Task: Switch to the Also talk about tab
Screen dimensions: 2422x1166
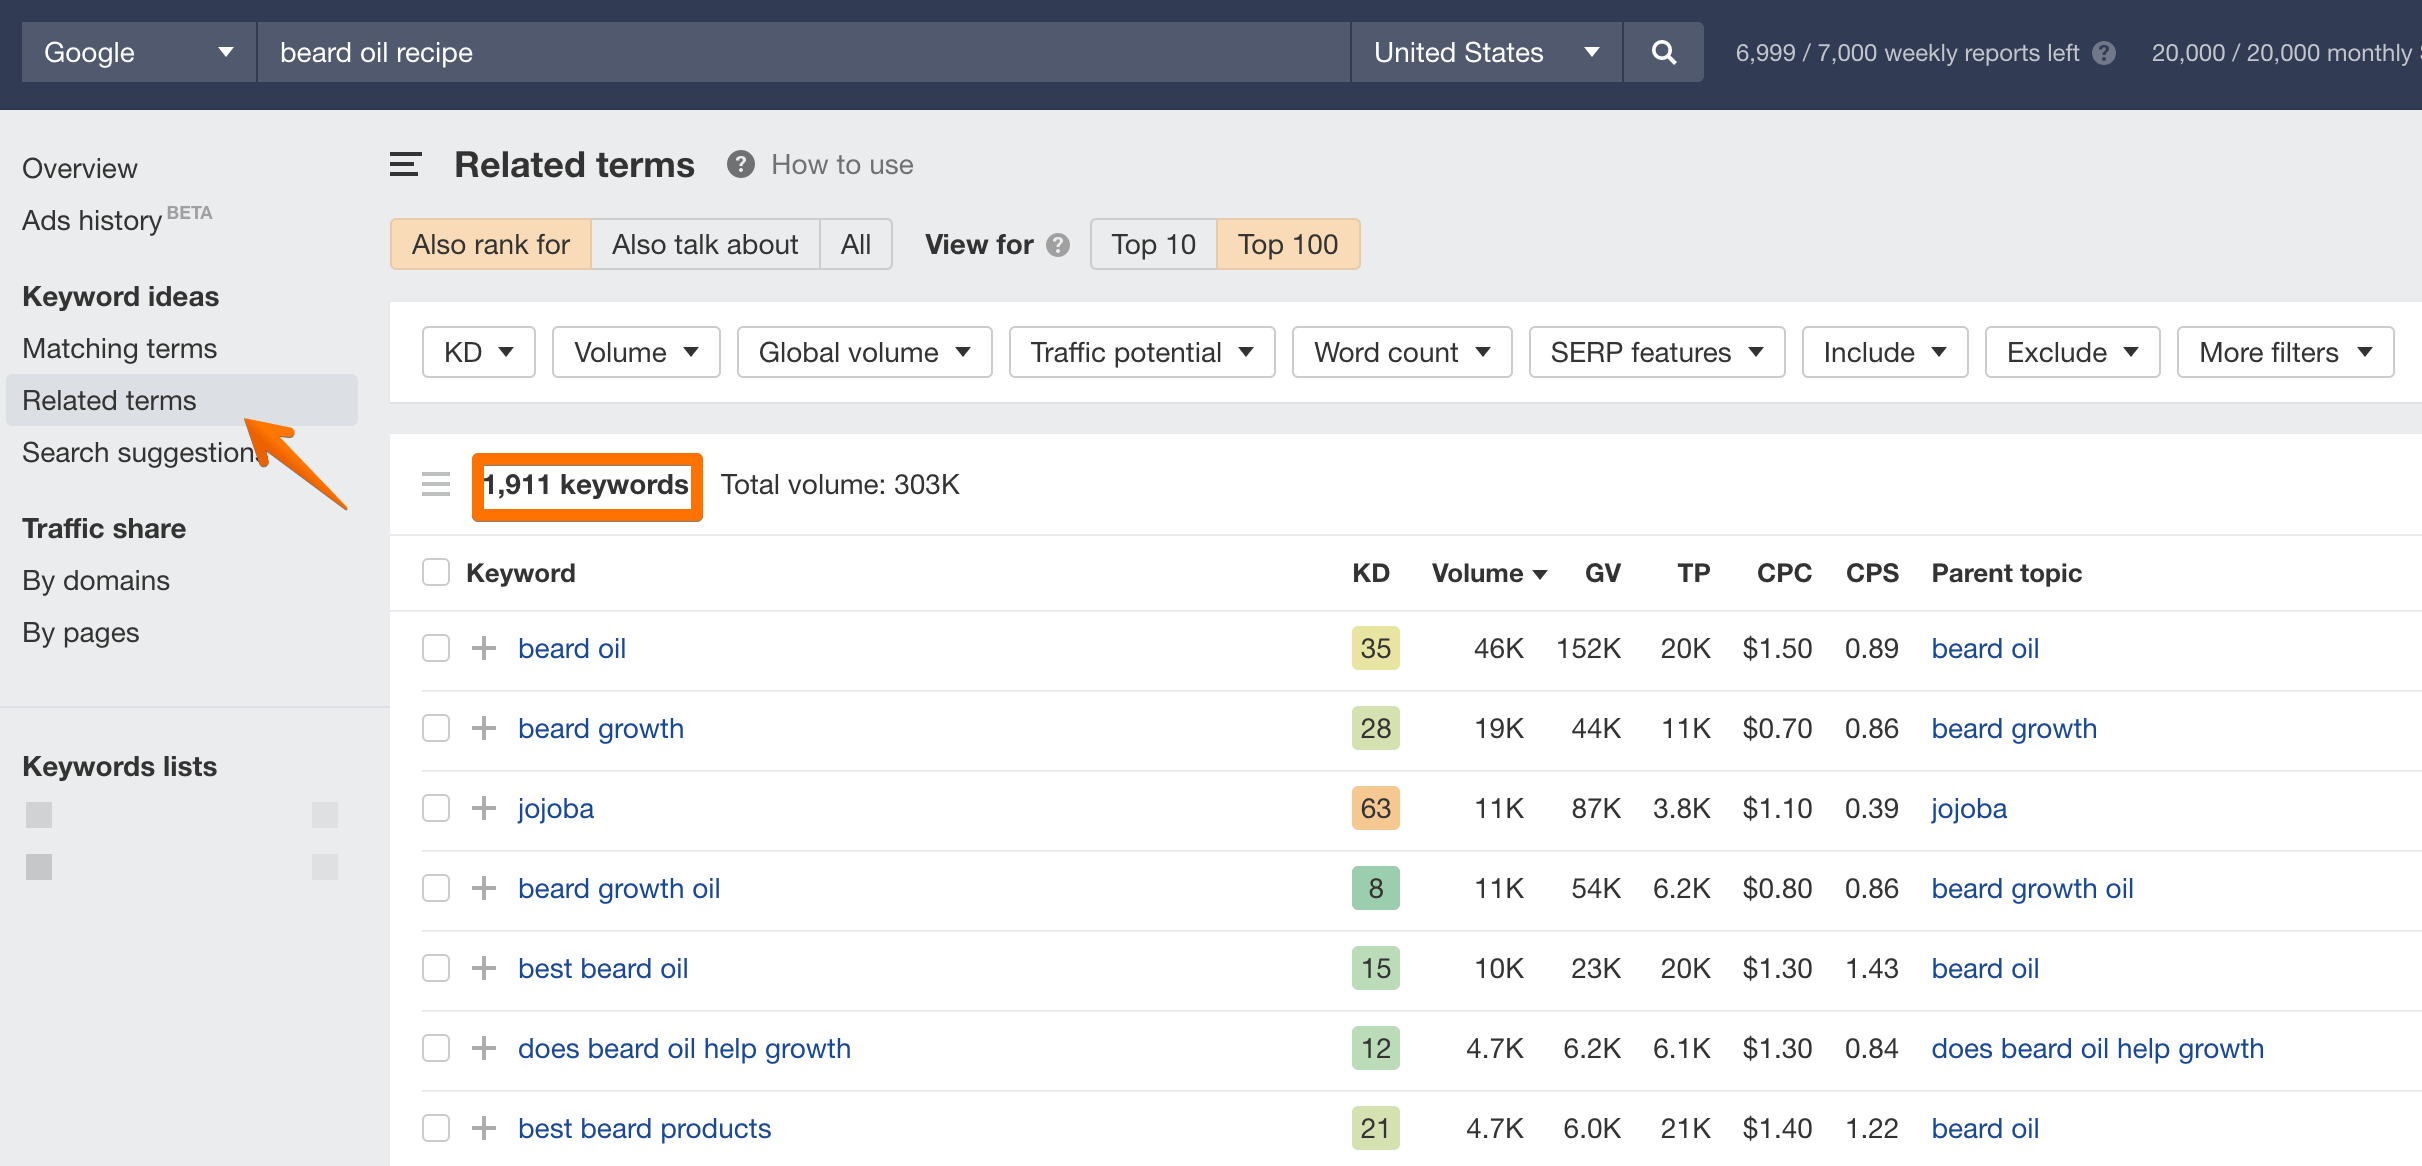Action: pos(704,244)
